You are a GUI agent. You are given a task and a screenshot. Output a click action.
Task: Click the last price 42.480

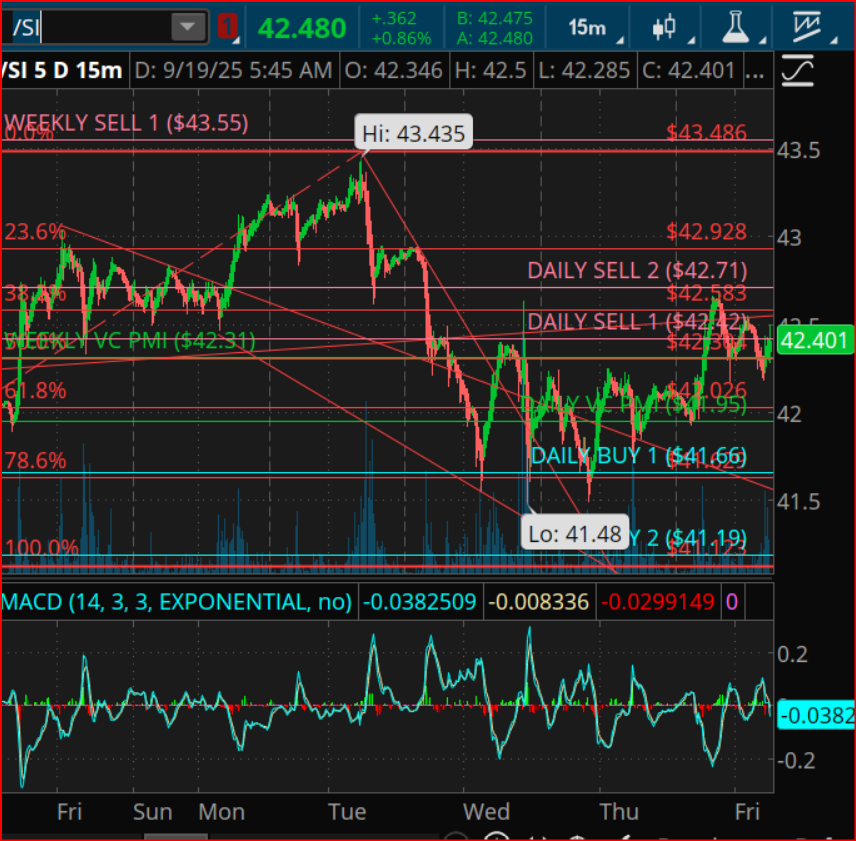point(302,28)
